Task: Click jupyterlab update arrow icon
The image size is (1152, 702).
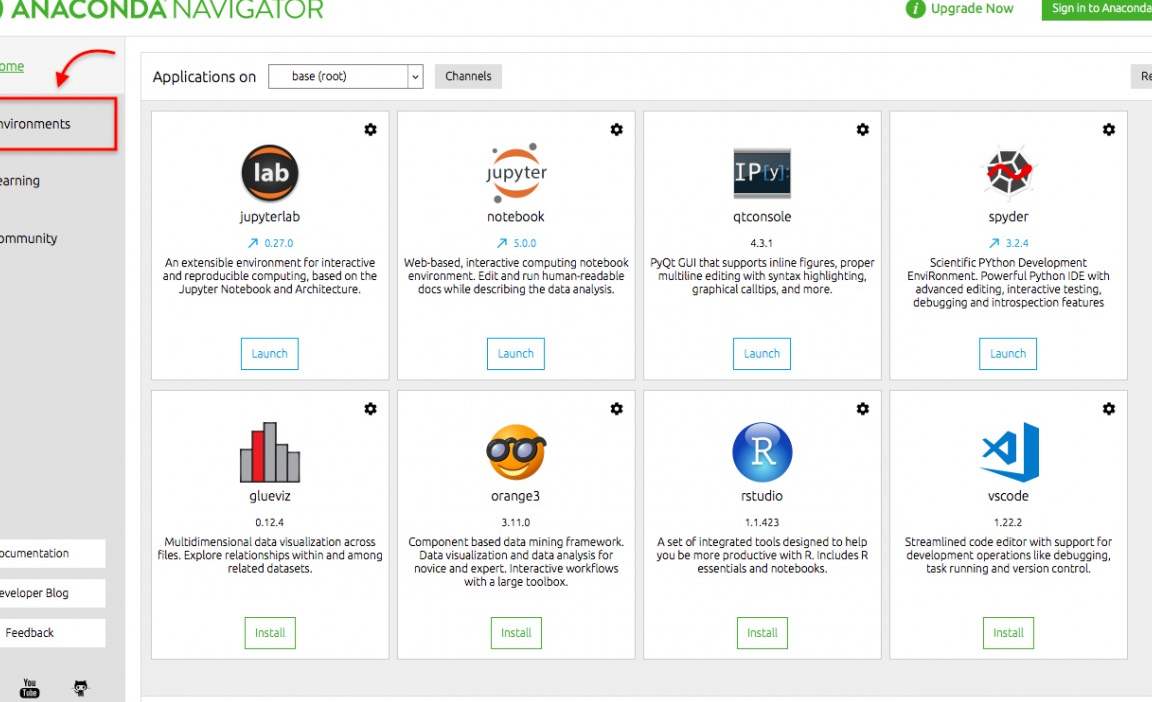Action: 253,243
